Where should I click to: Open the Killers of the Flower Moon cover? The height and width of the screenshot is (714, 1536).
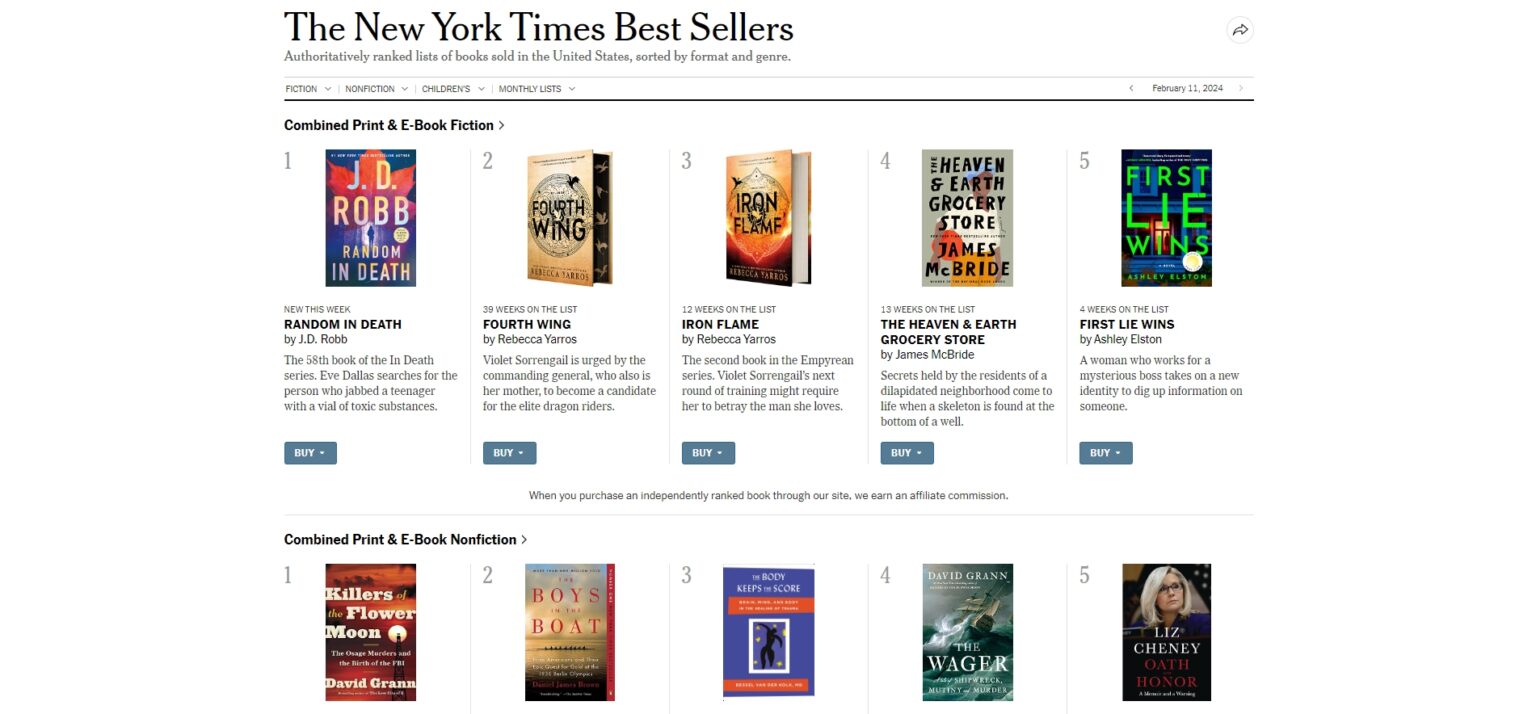[x=371, y=632]
